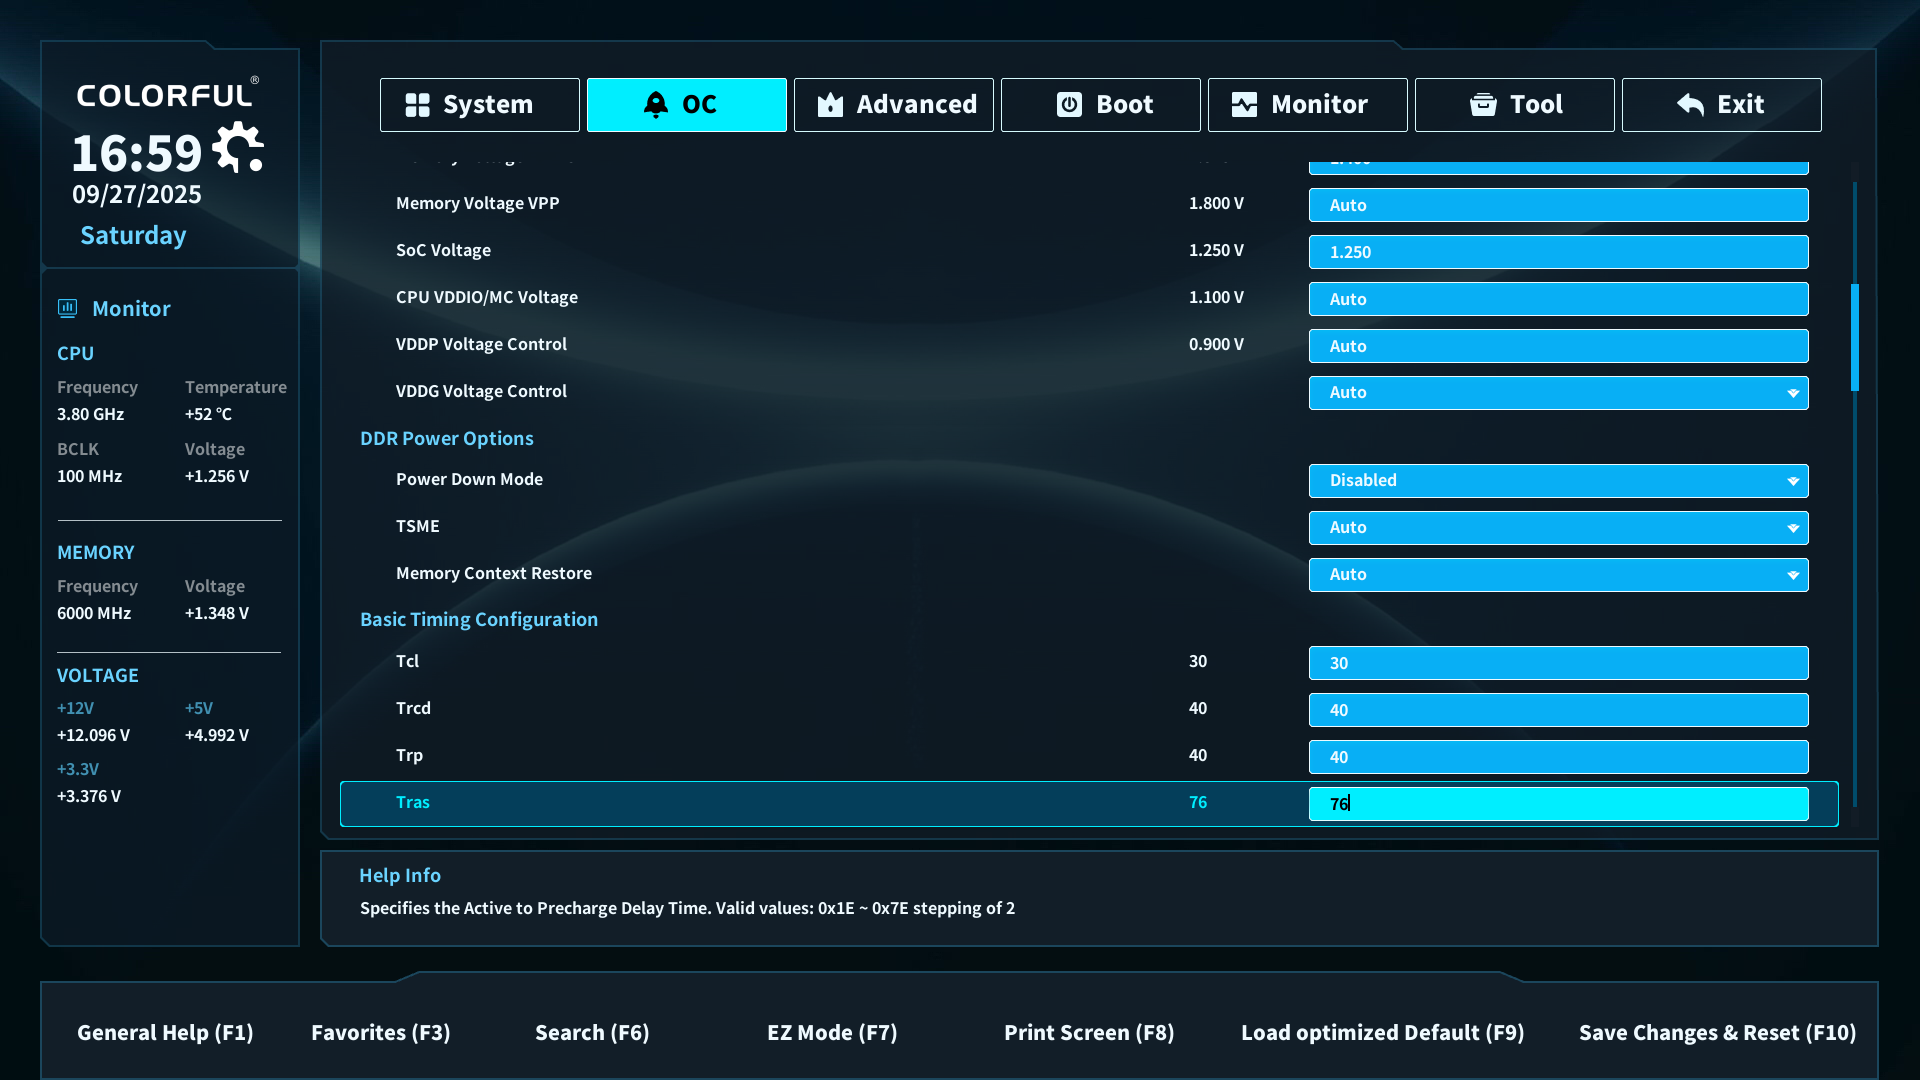The width and height of the screenshot is (1920, 1080).
Task: Click the Memory Voltage VPP value field
Action: [x=1559, y=205]
